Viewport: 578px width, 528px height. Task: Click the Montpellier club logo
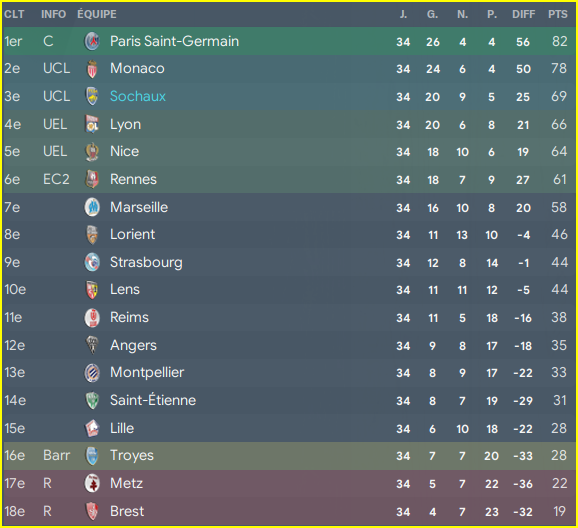coord(92,373)
